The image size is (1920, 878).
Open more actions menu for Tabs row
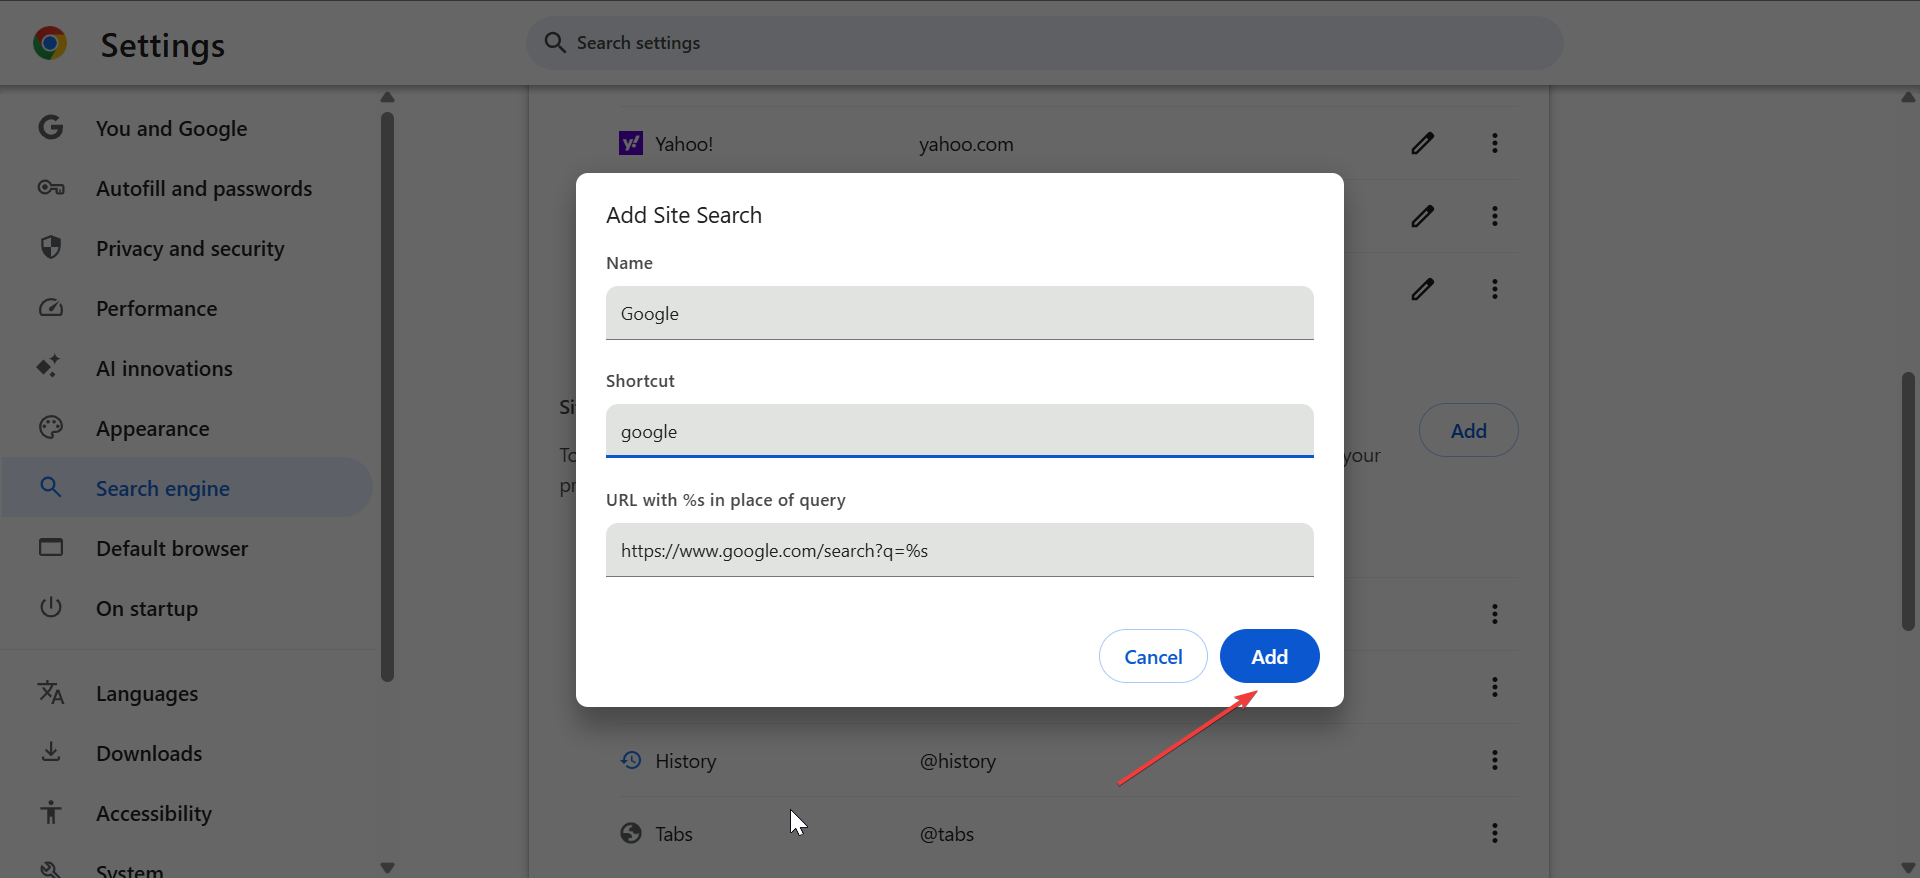point(1495,833)
